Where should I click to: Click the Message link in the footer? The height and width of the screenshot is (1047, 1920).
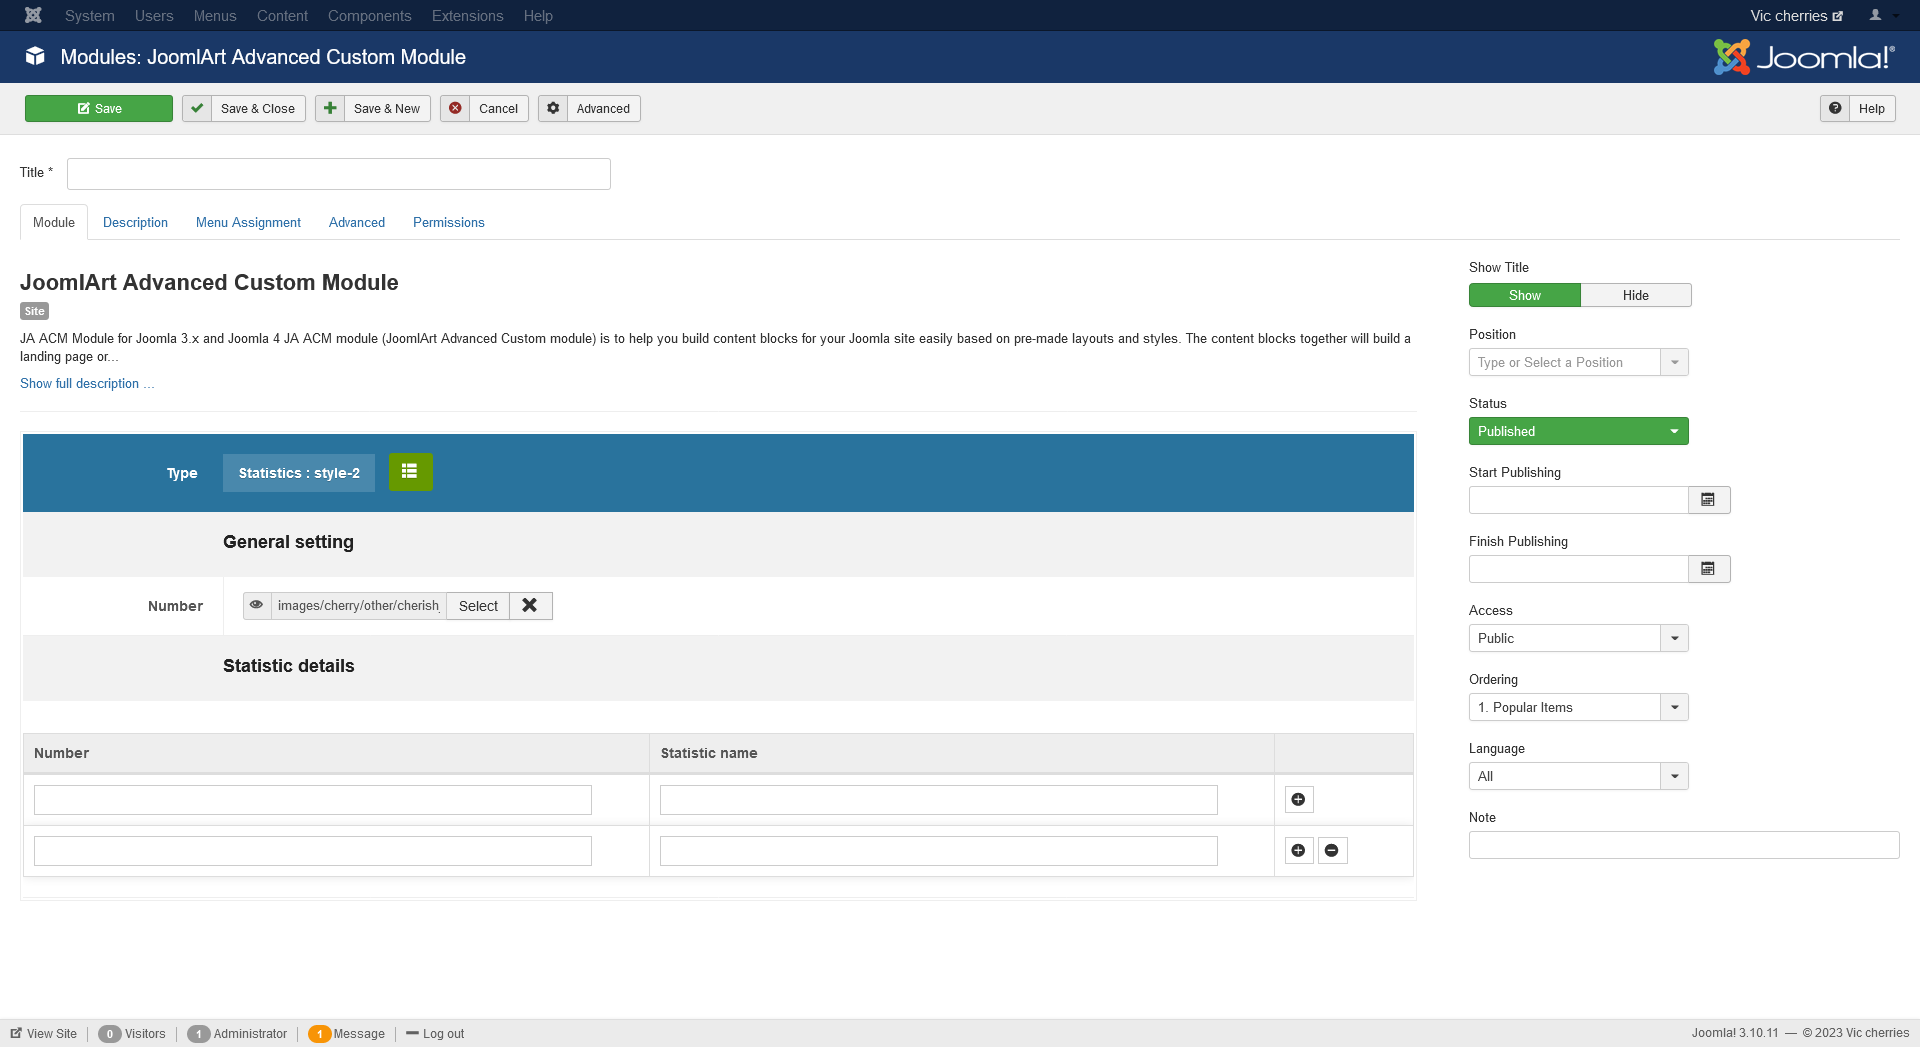click(x=347, y=1033)
